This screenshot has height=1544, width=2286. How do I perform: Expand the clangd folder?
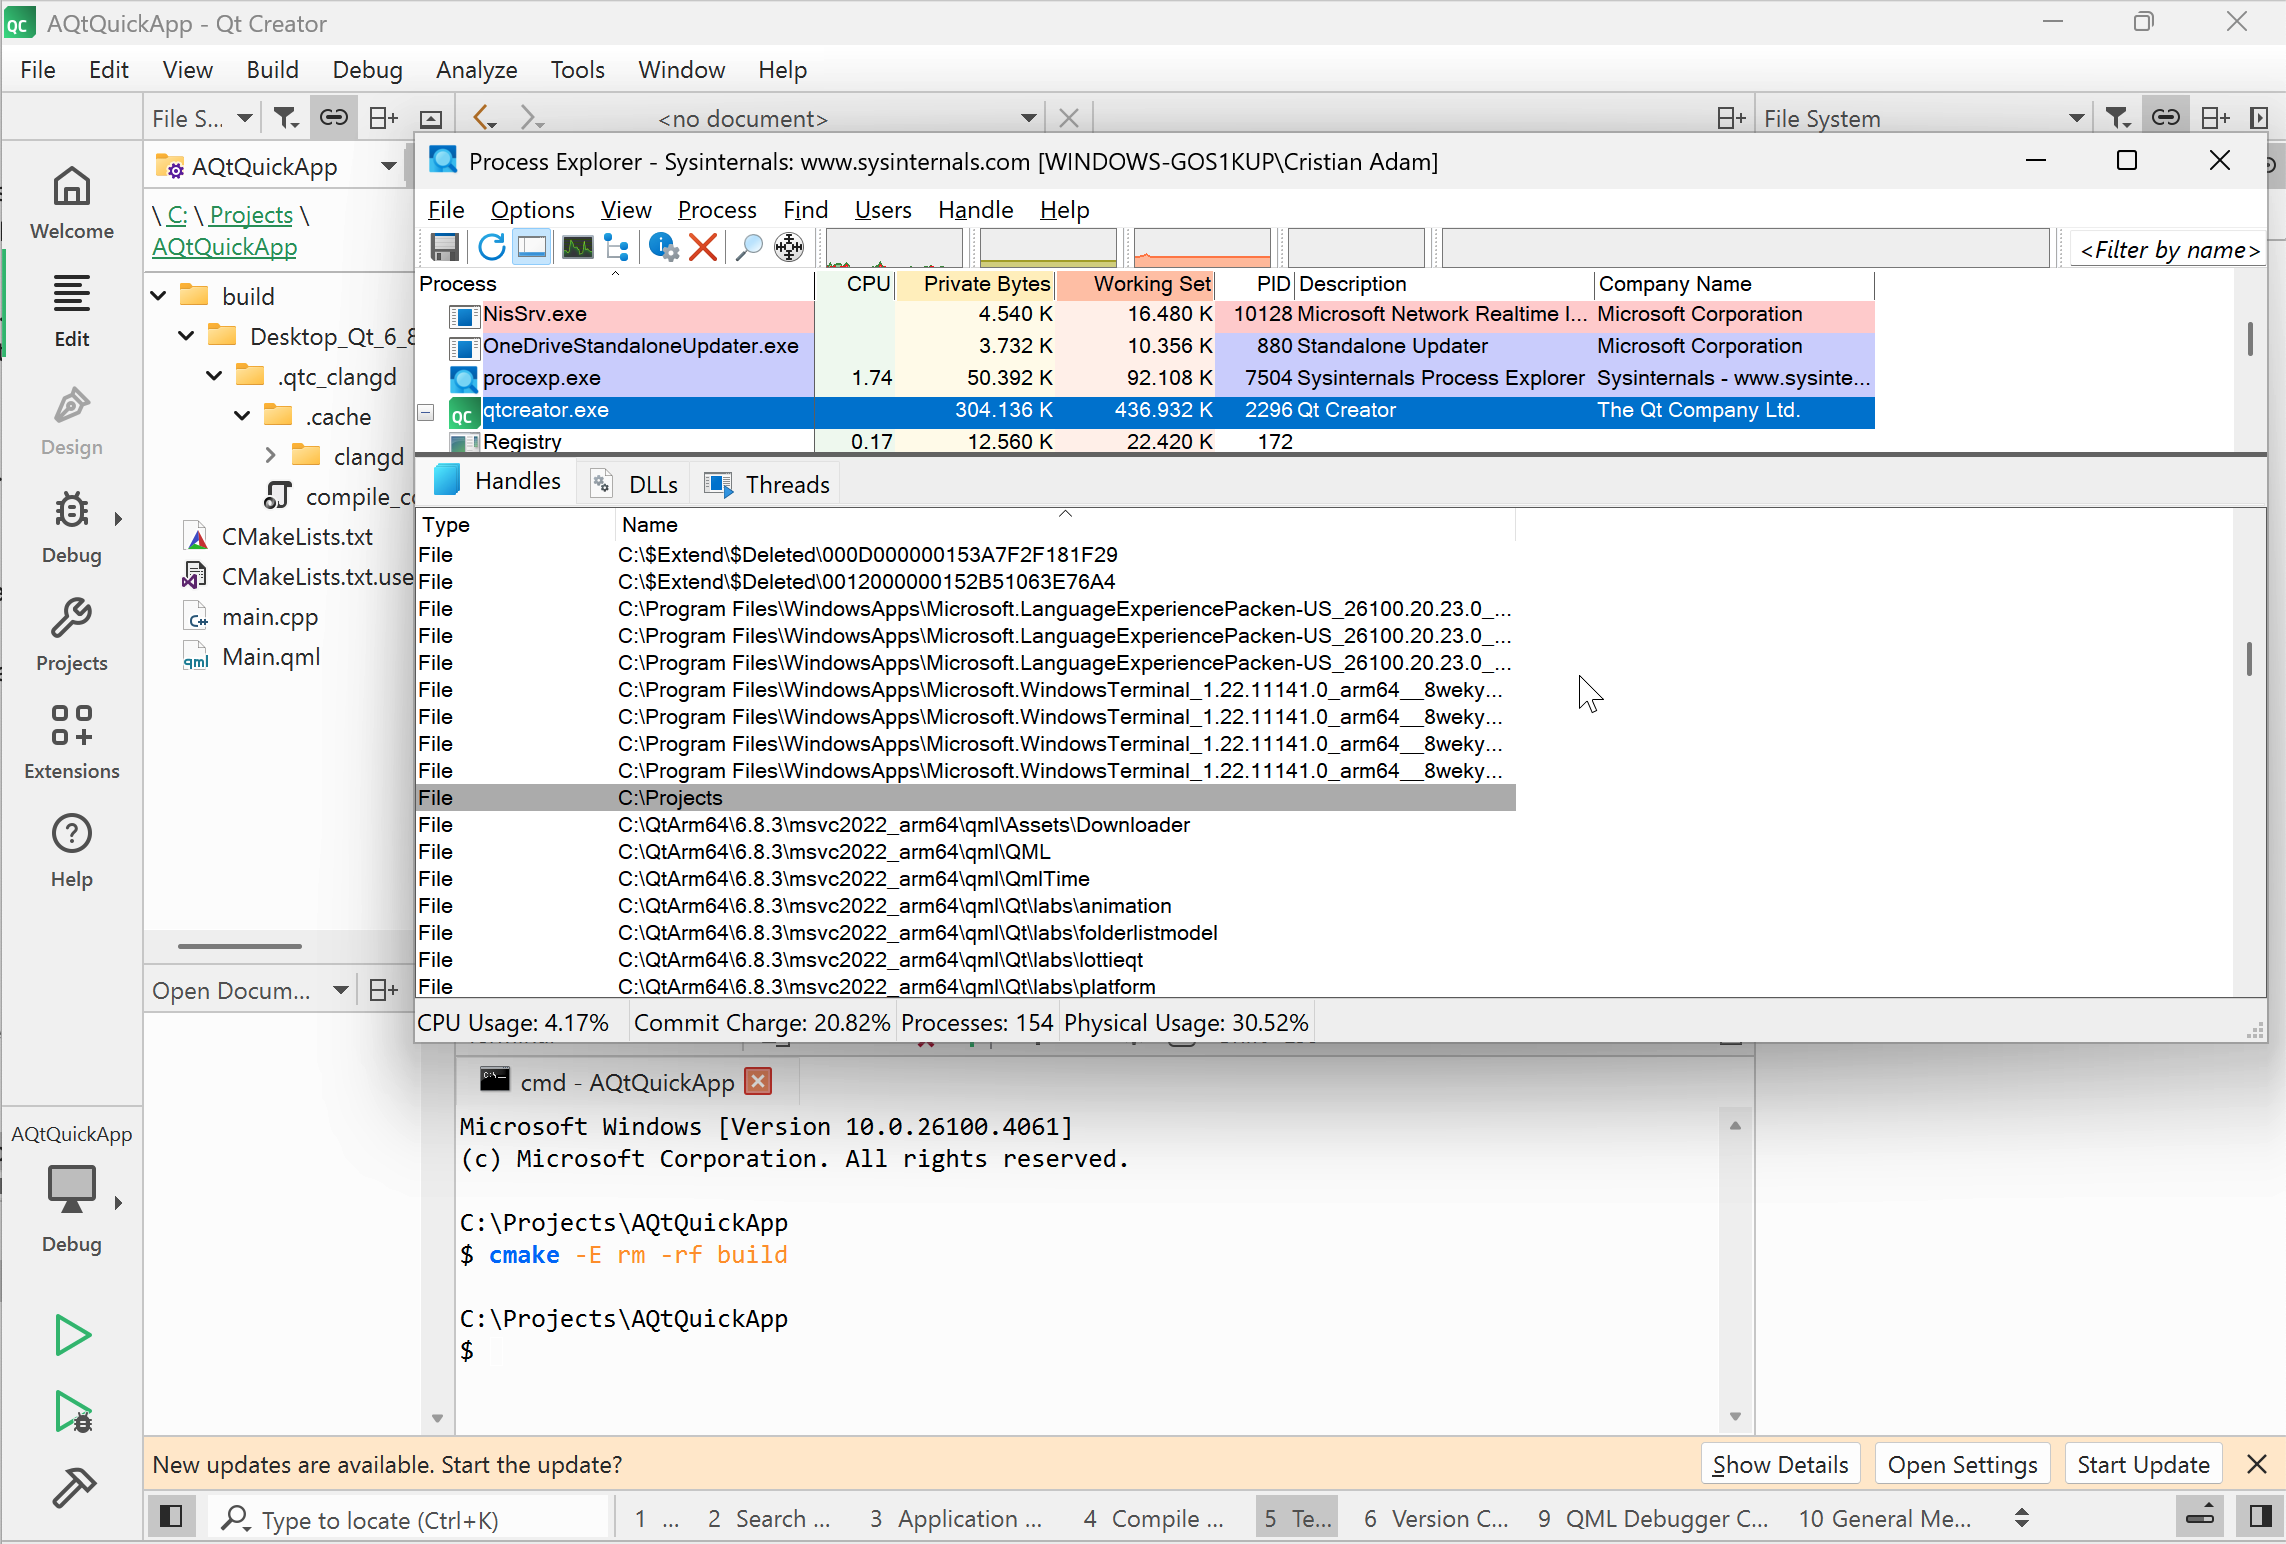(x=270, y=456)
